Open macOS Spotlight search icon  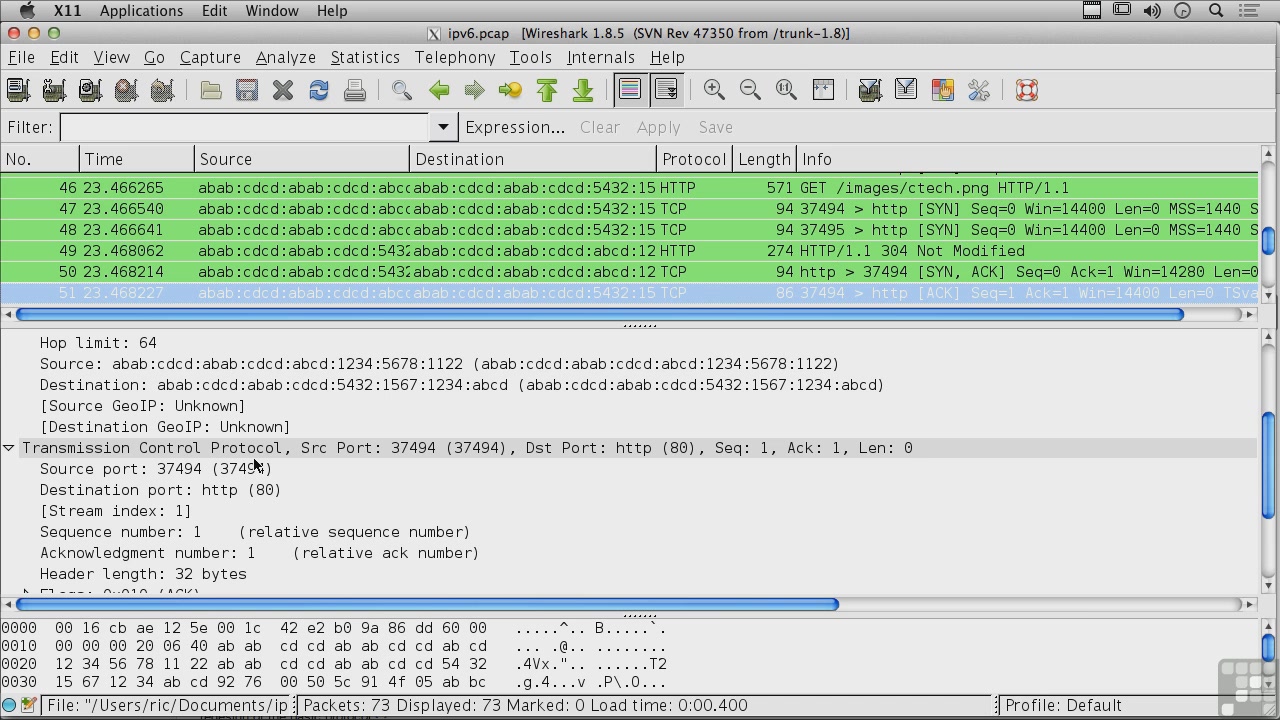point(1216,11)
